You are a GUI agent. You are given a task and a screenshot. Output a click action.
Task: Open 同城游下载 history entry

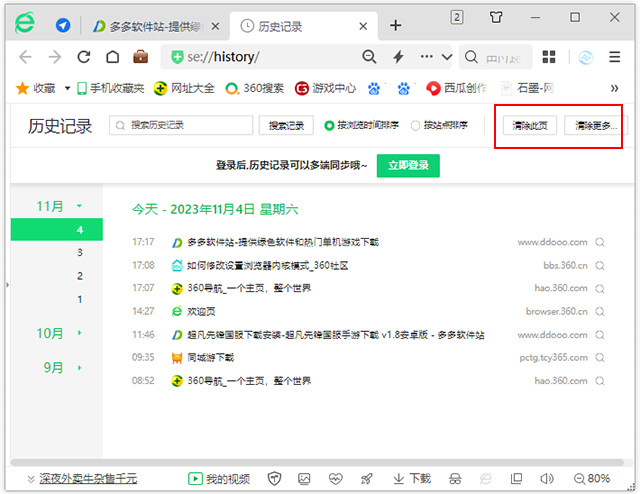coord(211,358)
